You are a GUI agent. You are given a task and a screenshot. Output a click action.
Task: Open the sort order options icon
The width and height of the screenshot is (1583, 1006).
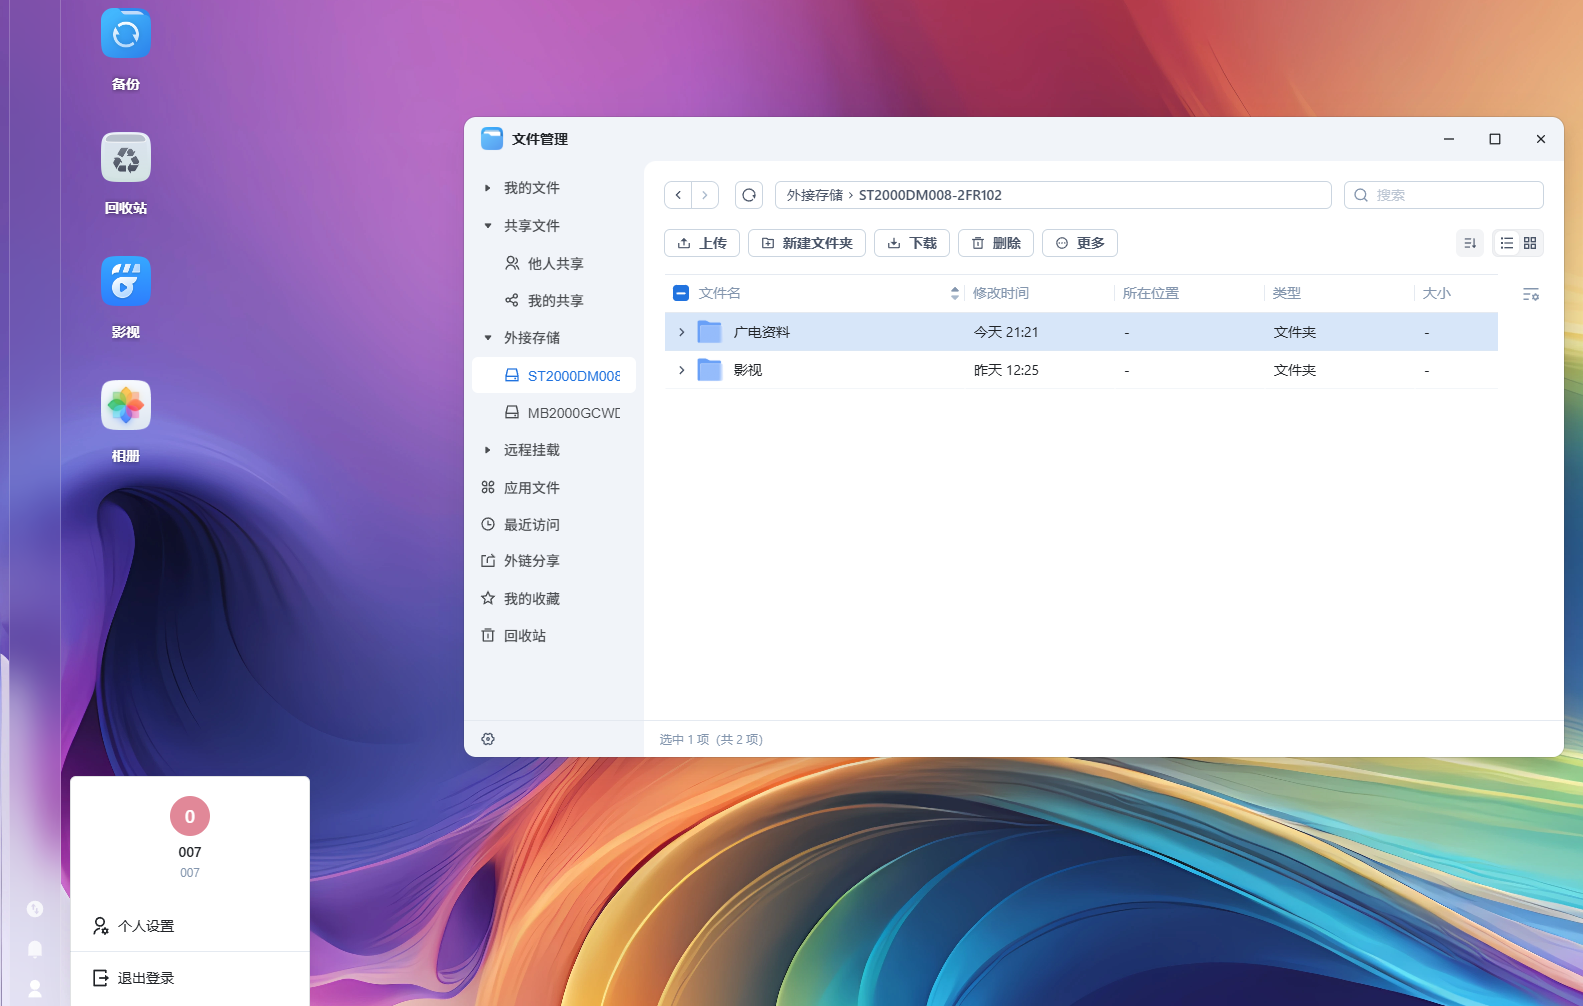click(1470, 243)
